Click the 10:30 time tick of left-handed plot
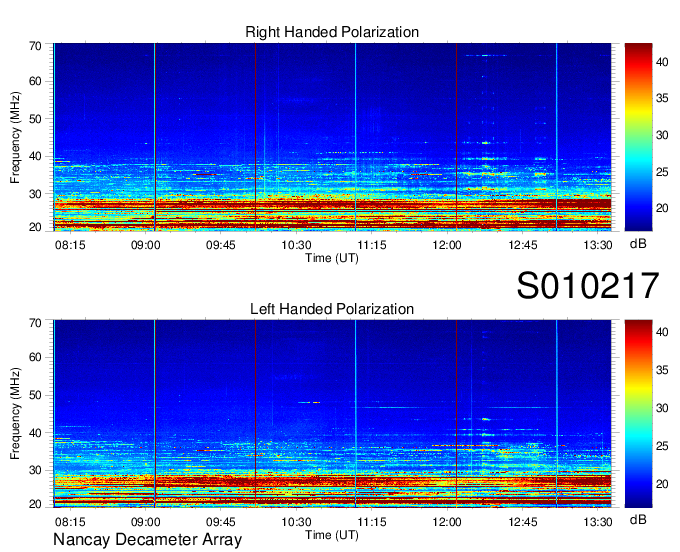 296,522
